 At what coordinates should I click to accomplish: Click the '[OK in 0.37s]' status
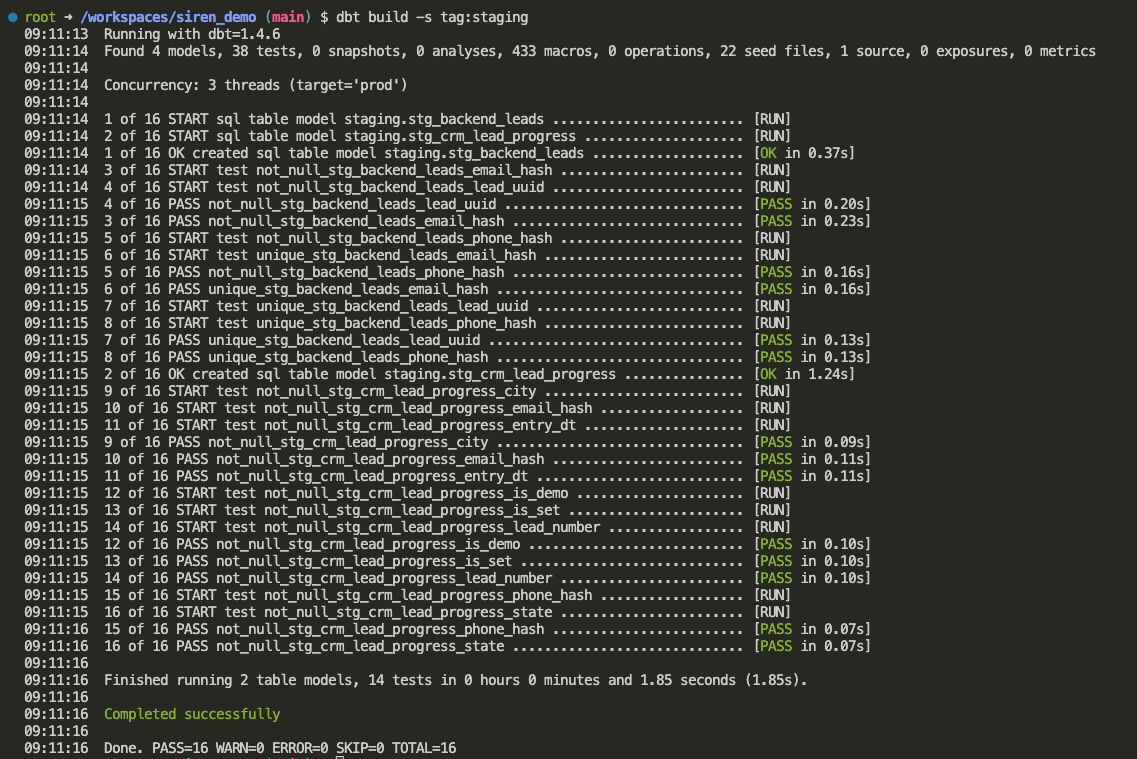pos(804,153)
